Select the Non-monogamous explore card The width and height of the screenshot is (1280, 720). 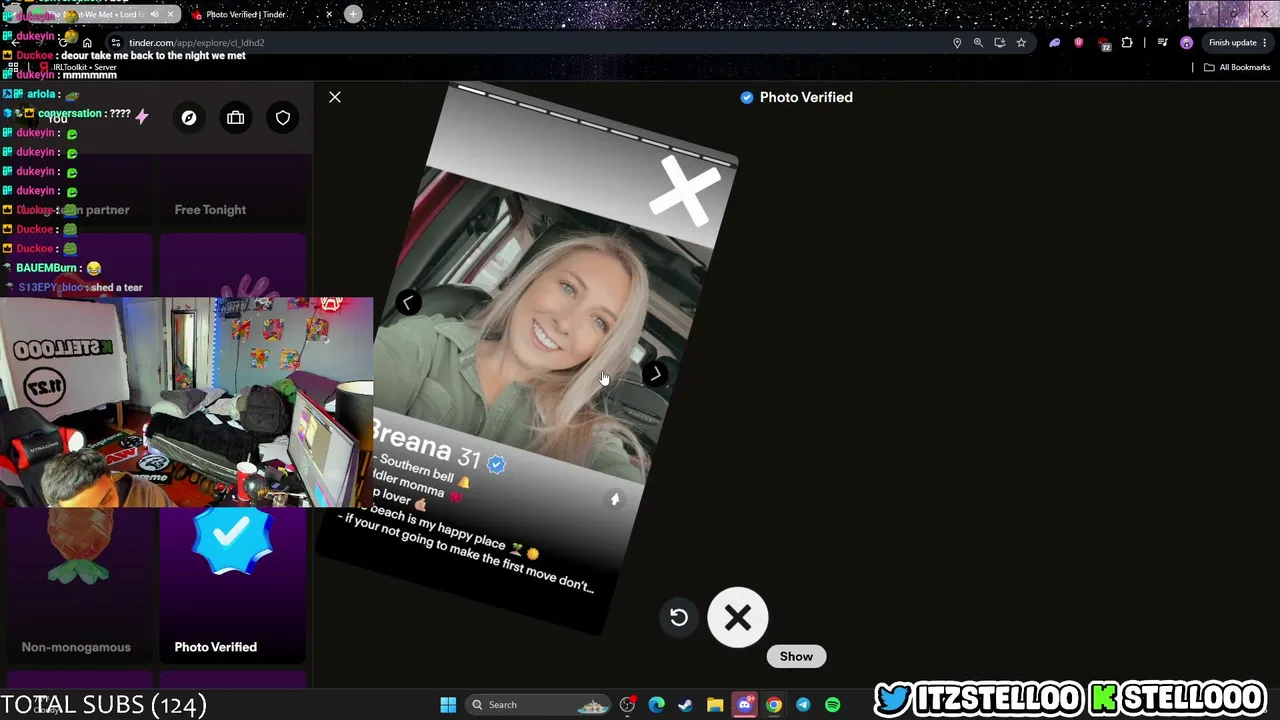coord(77,586)
